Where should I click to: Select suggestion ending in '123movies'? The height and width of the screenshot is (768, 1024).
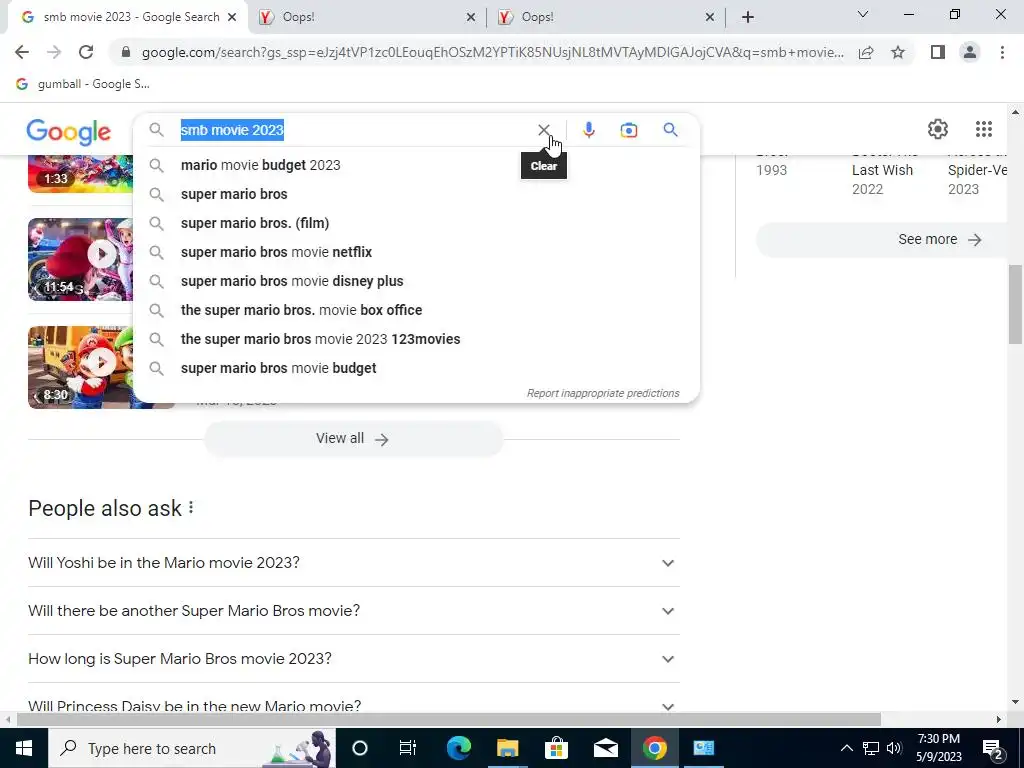416,339
